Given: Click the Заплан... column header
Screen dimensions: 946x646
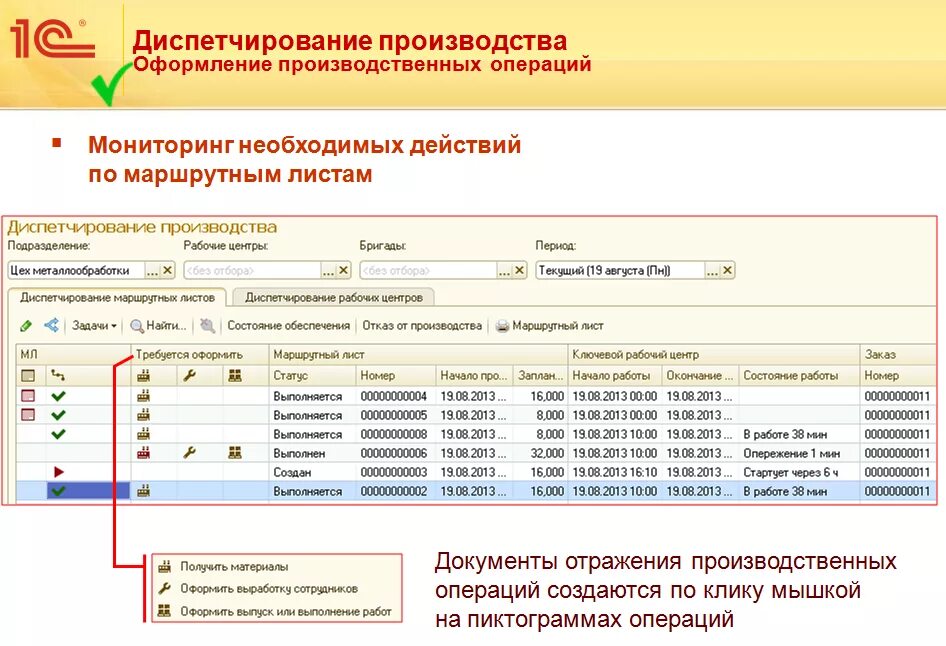Looking at the screenshot, I should (540, 375).
